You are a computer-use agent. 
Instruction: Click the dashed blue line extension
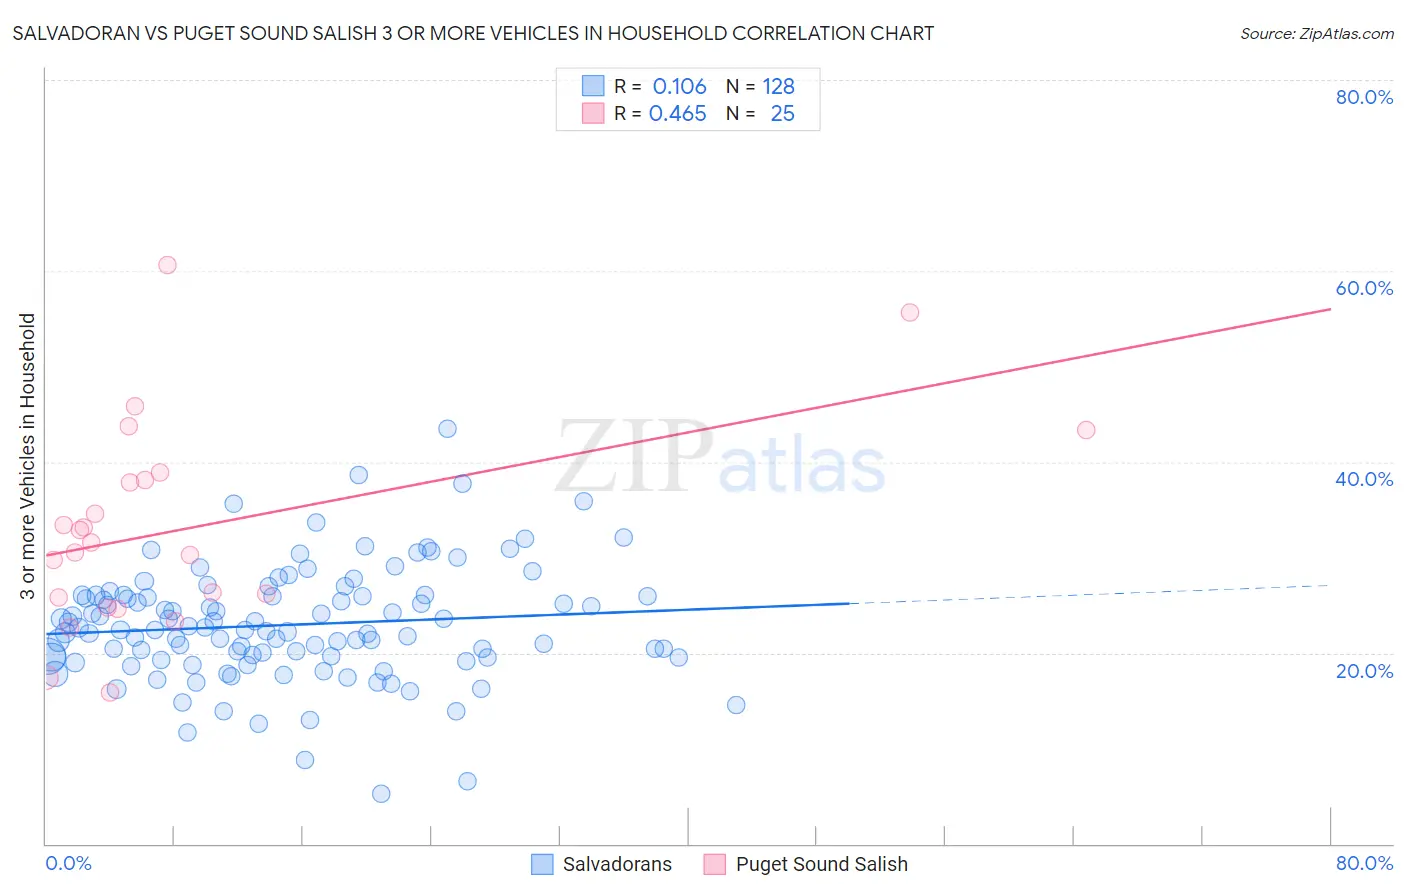[x=1090, y=594]
